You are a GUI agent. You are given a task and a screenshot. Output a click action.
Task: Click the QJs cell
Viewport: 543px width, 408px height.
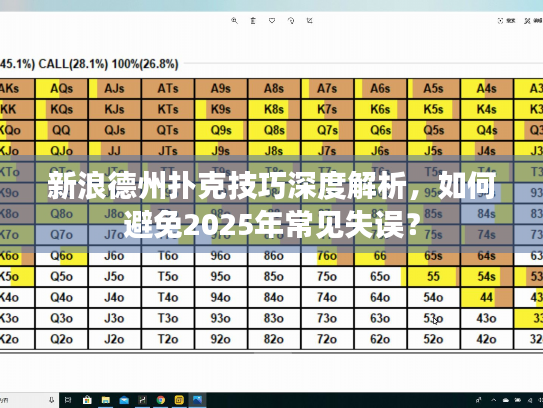coord(115,130)
